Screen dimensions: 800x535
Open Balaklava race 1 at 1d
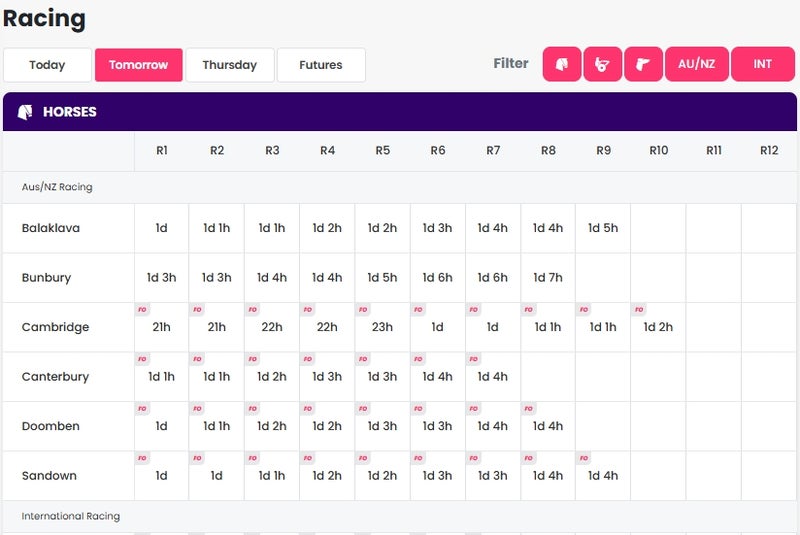162,228
